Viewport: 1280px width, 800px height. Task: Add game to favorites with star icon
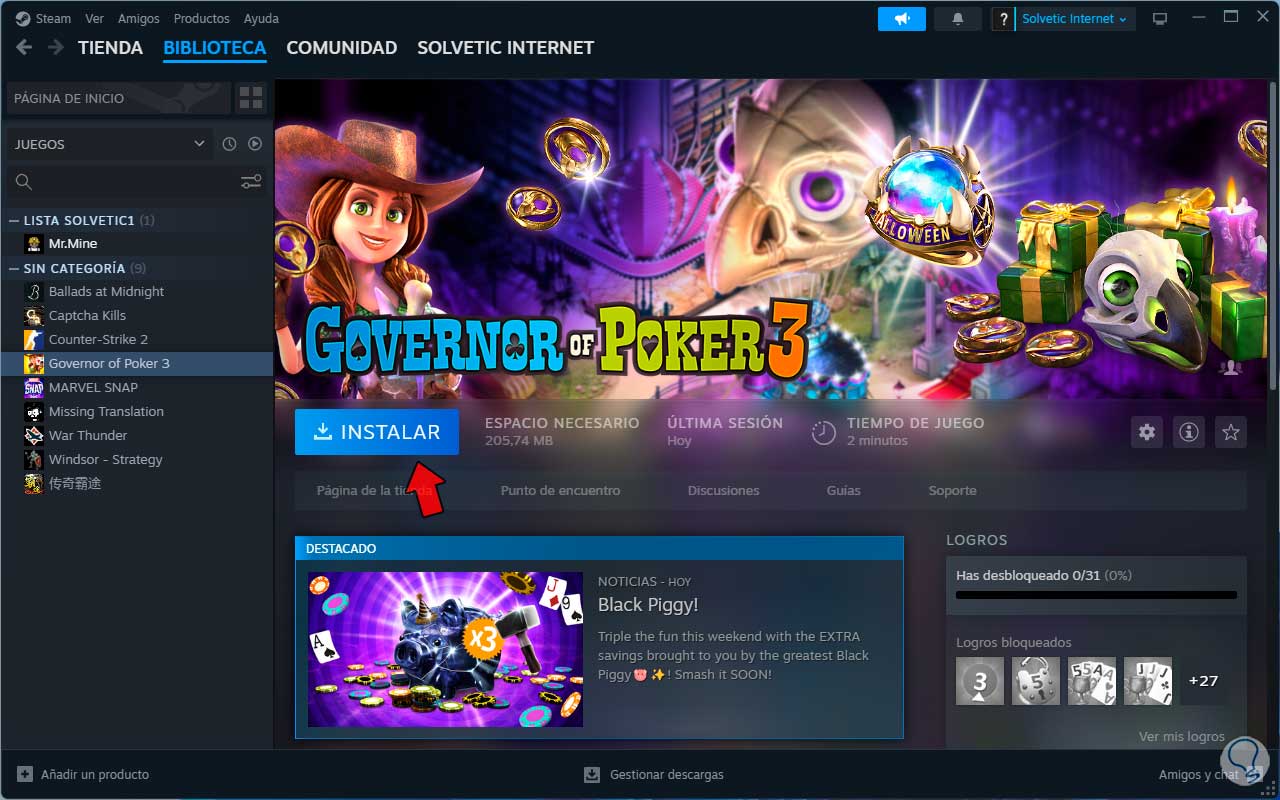(x=1231, y=432)
